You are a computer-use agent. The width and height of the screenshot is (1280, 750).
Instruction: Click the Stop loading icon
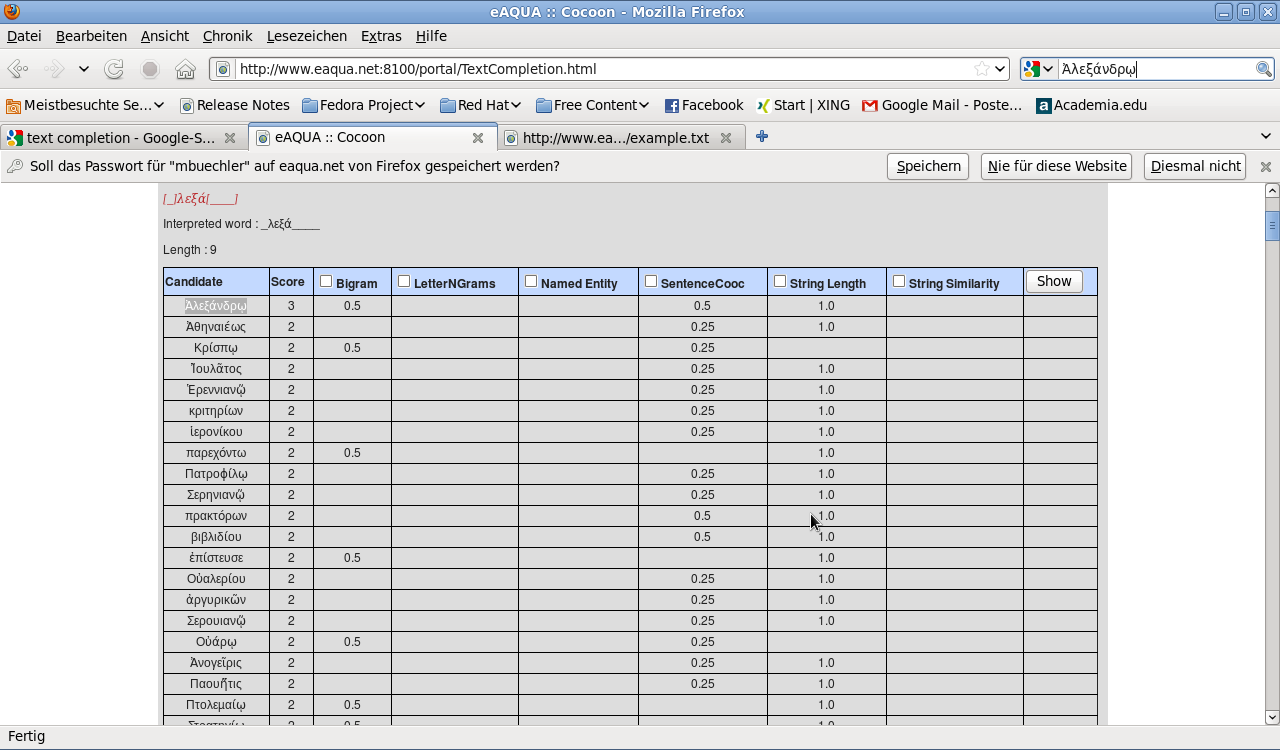coord(150,69)
